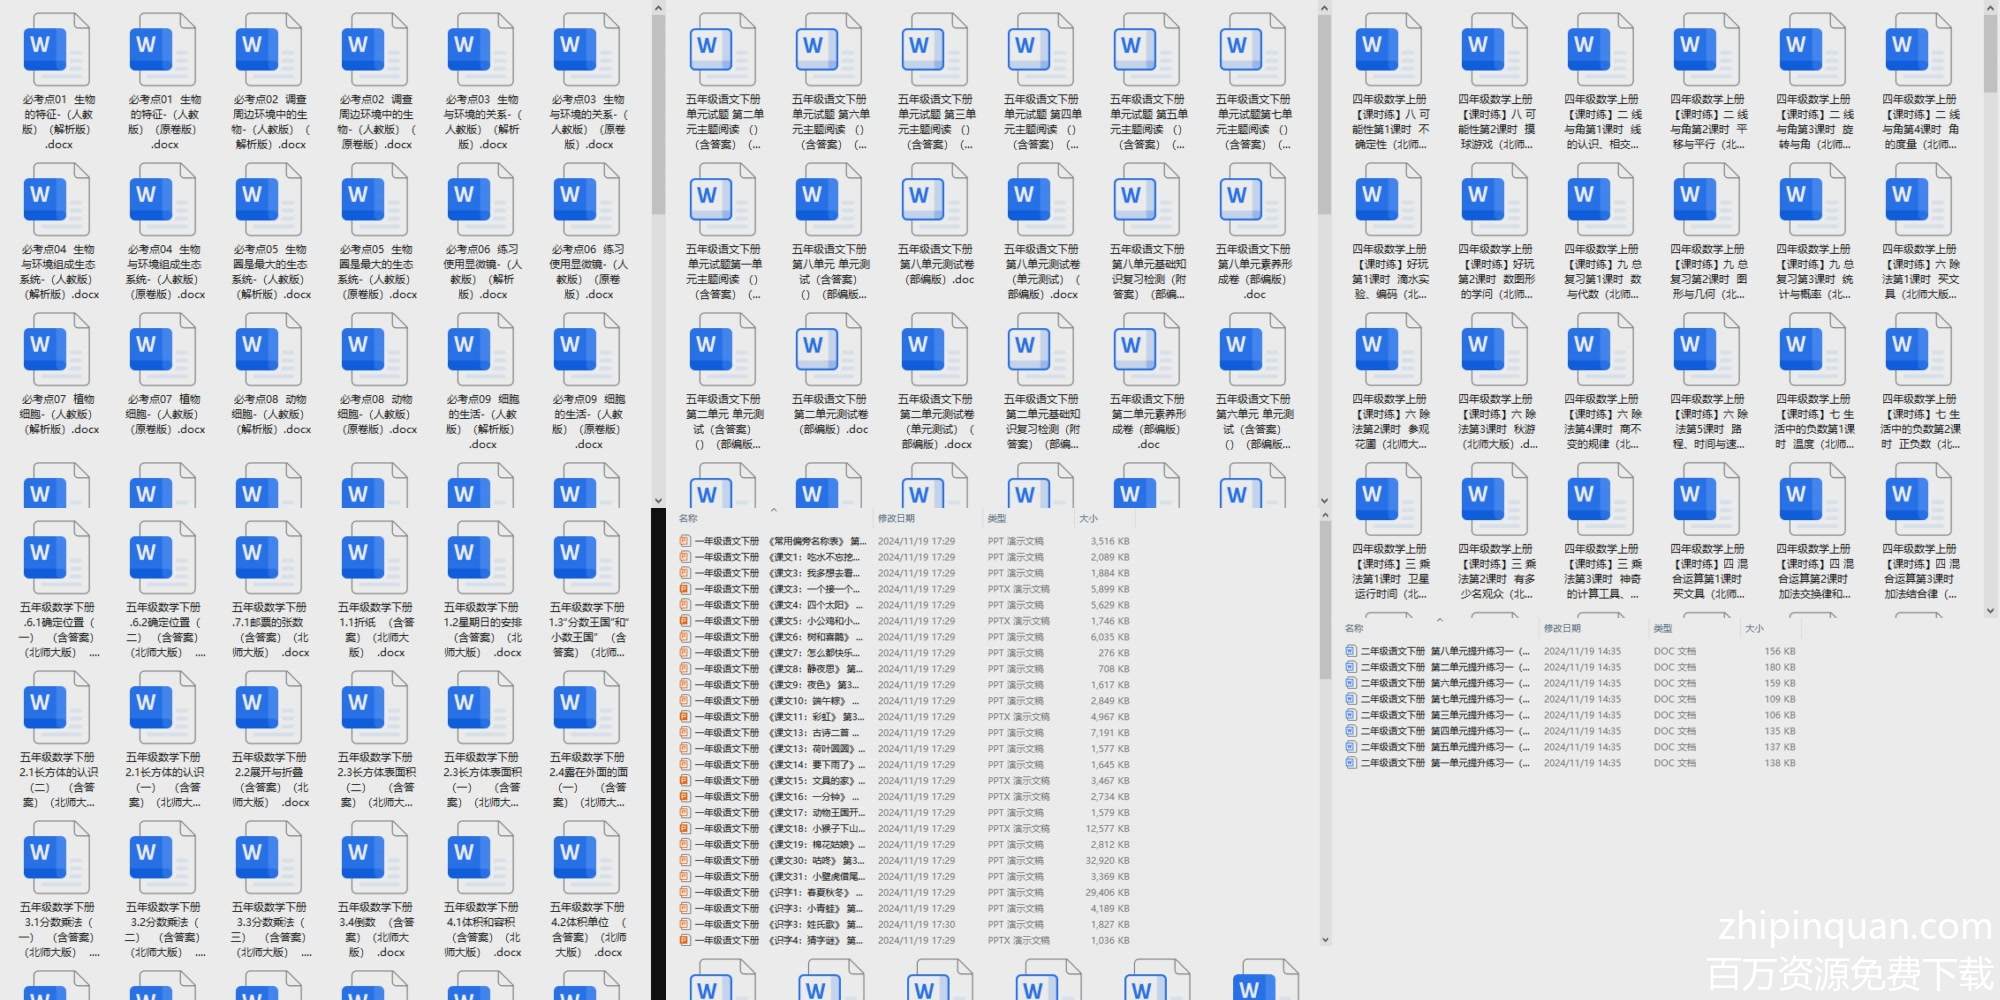
Task: Open 课文18:小猴子下山 PPTX list entry
Action: tap(770, 829)
